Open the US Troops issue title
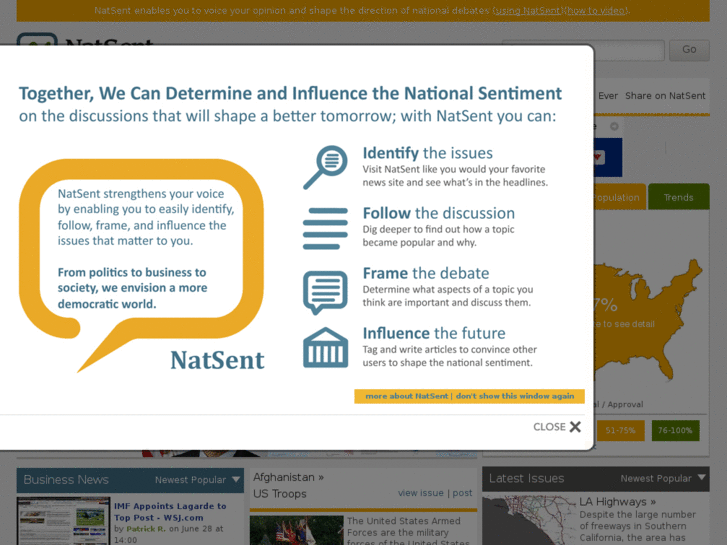This screenshot has width=727, height=545. pos(280,494)
